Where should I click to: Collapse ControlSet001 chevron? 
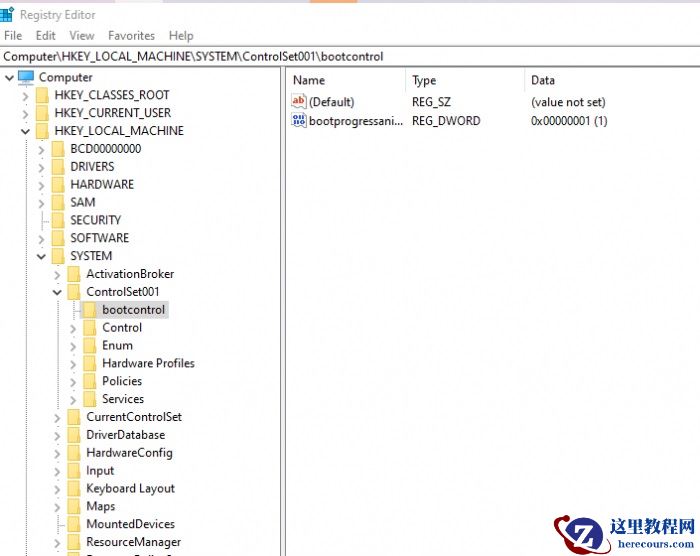(57, 293)
